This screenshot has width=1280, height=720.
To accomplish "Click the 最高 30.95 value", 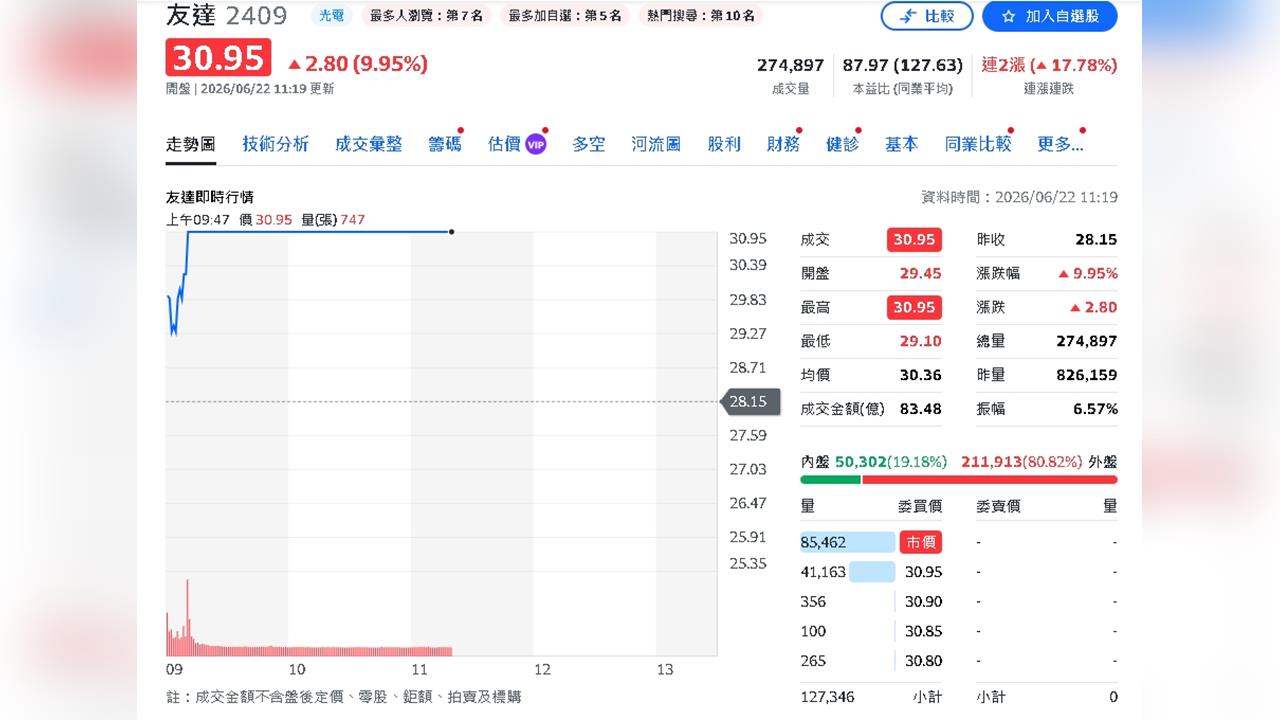I will pyautogui.click(x=914, y=308).
